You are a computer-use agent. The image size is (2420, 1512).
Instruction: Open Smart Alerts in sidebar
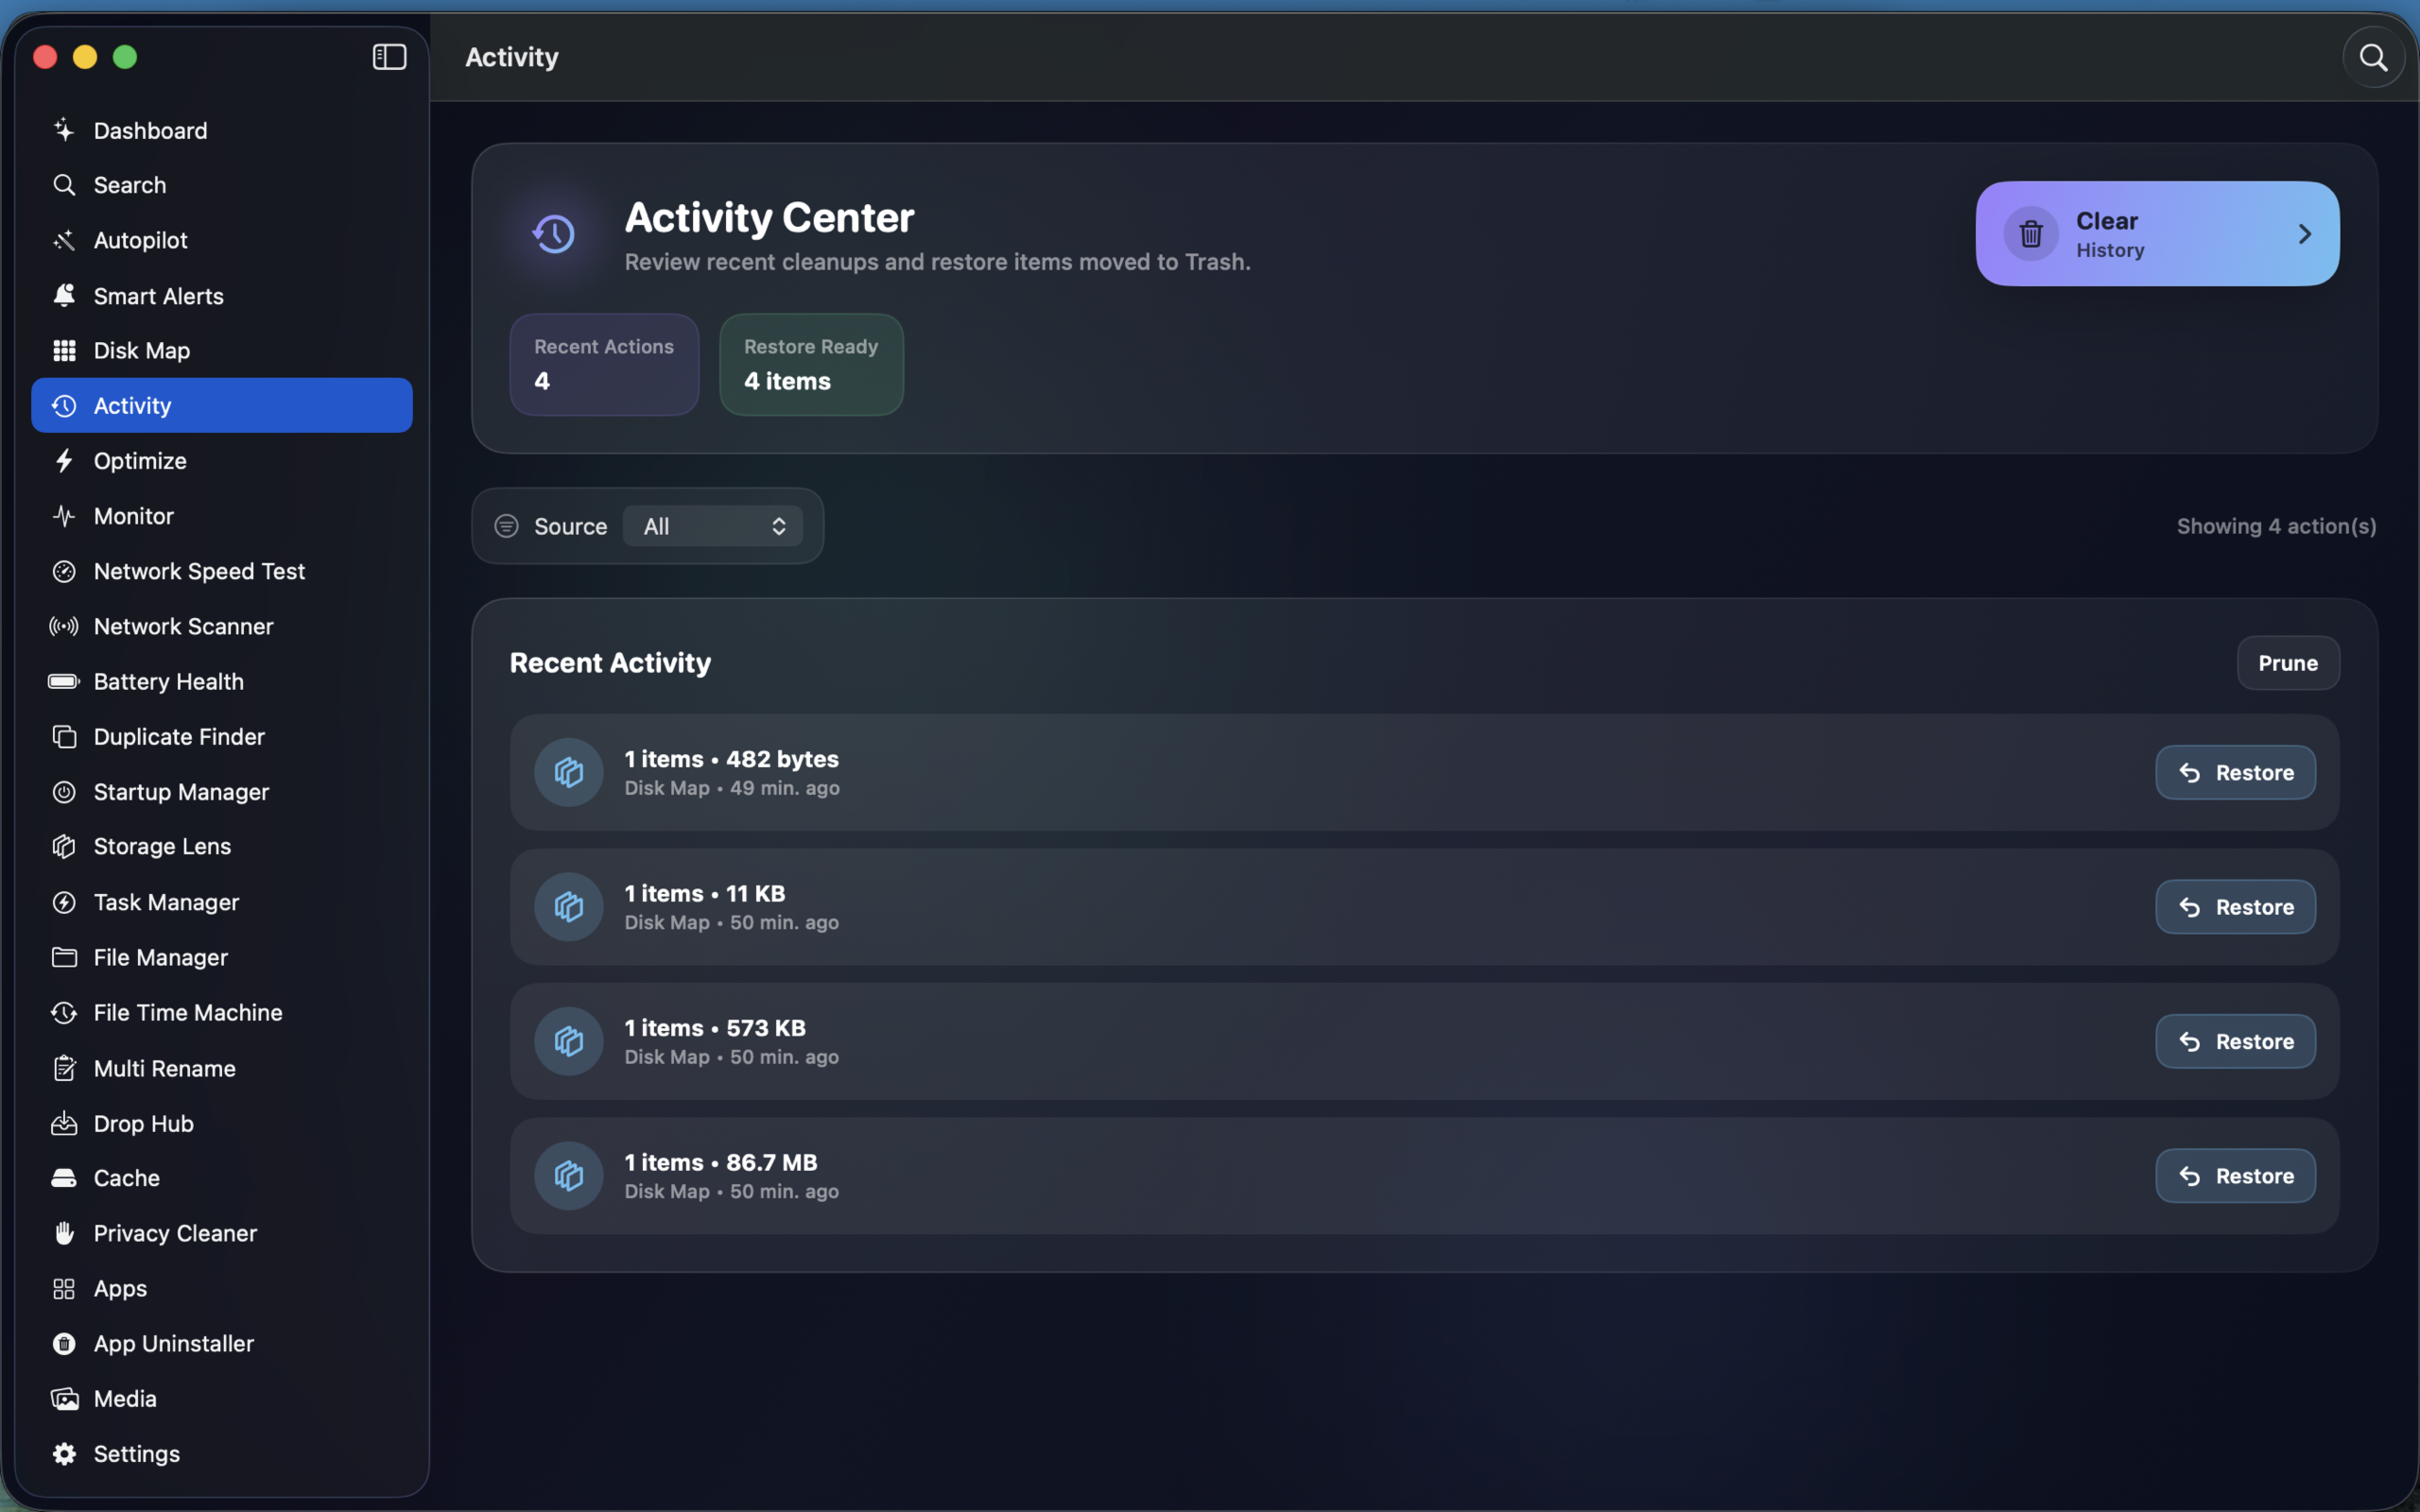[x=222, y=296]
